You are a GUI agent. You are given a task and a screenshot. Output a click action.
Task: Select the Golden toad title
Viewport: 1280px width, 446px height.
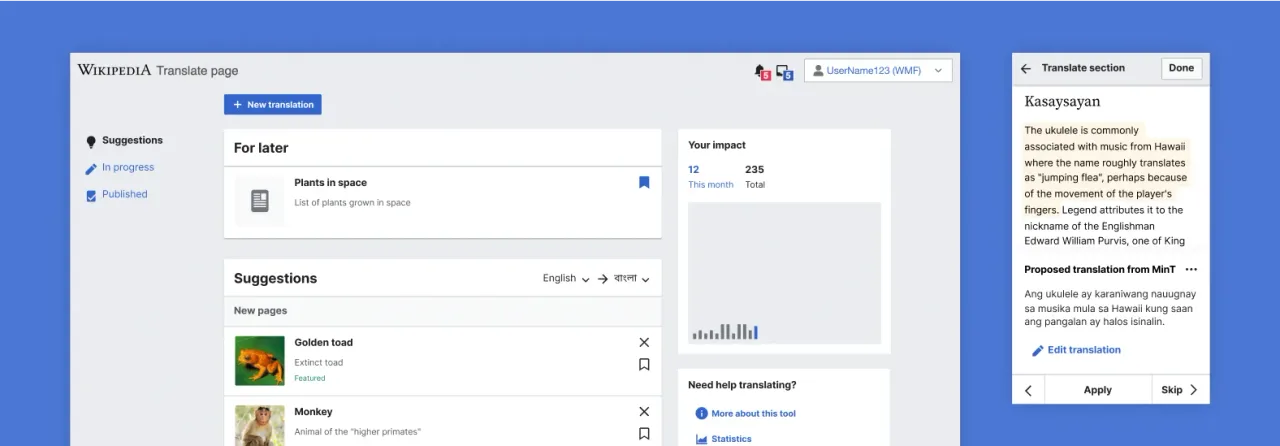tap(323, 342)
